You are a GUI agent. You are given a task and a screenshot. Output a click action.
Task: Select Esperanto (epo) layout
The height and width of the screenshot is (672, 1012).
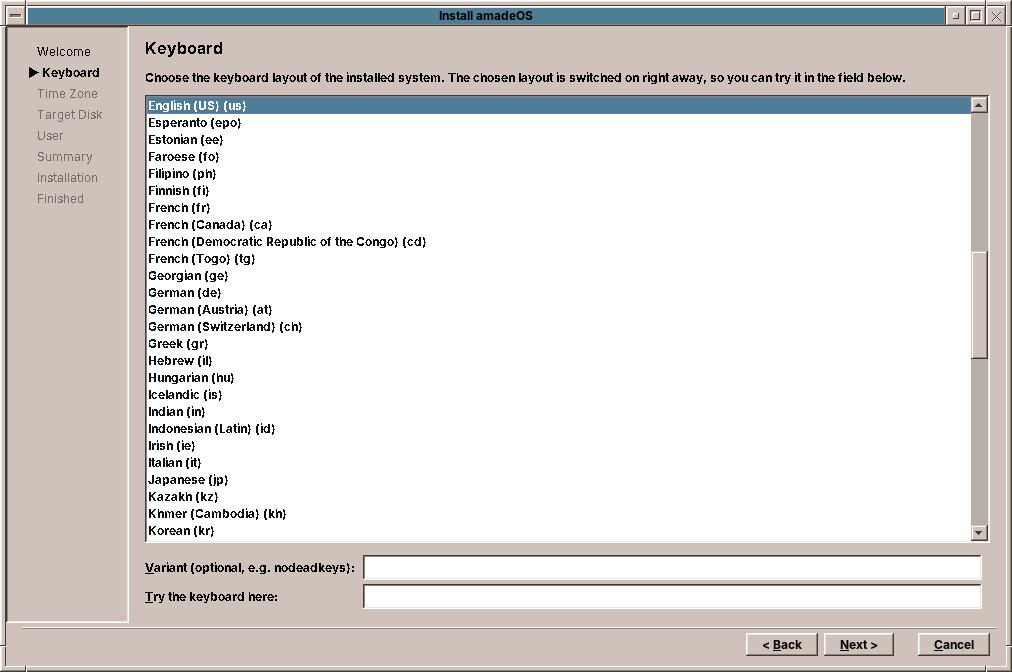coord(558,123)
